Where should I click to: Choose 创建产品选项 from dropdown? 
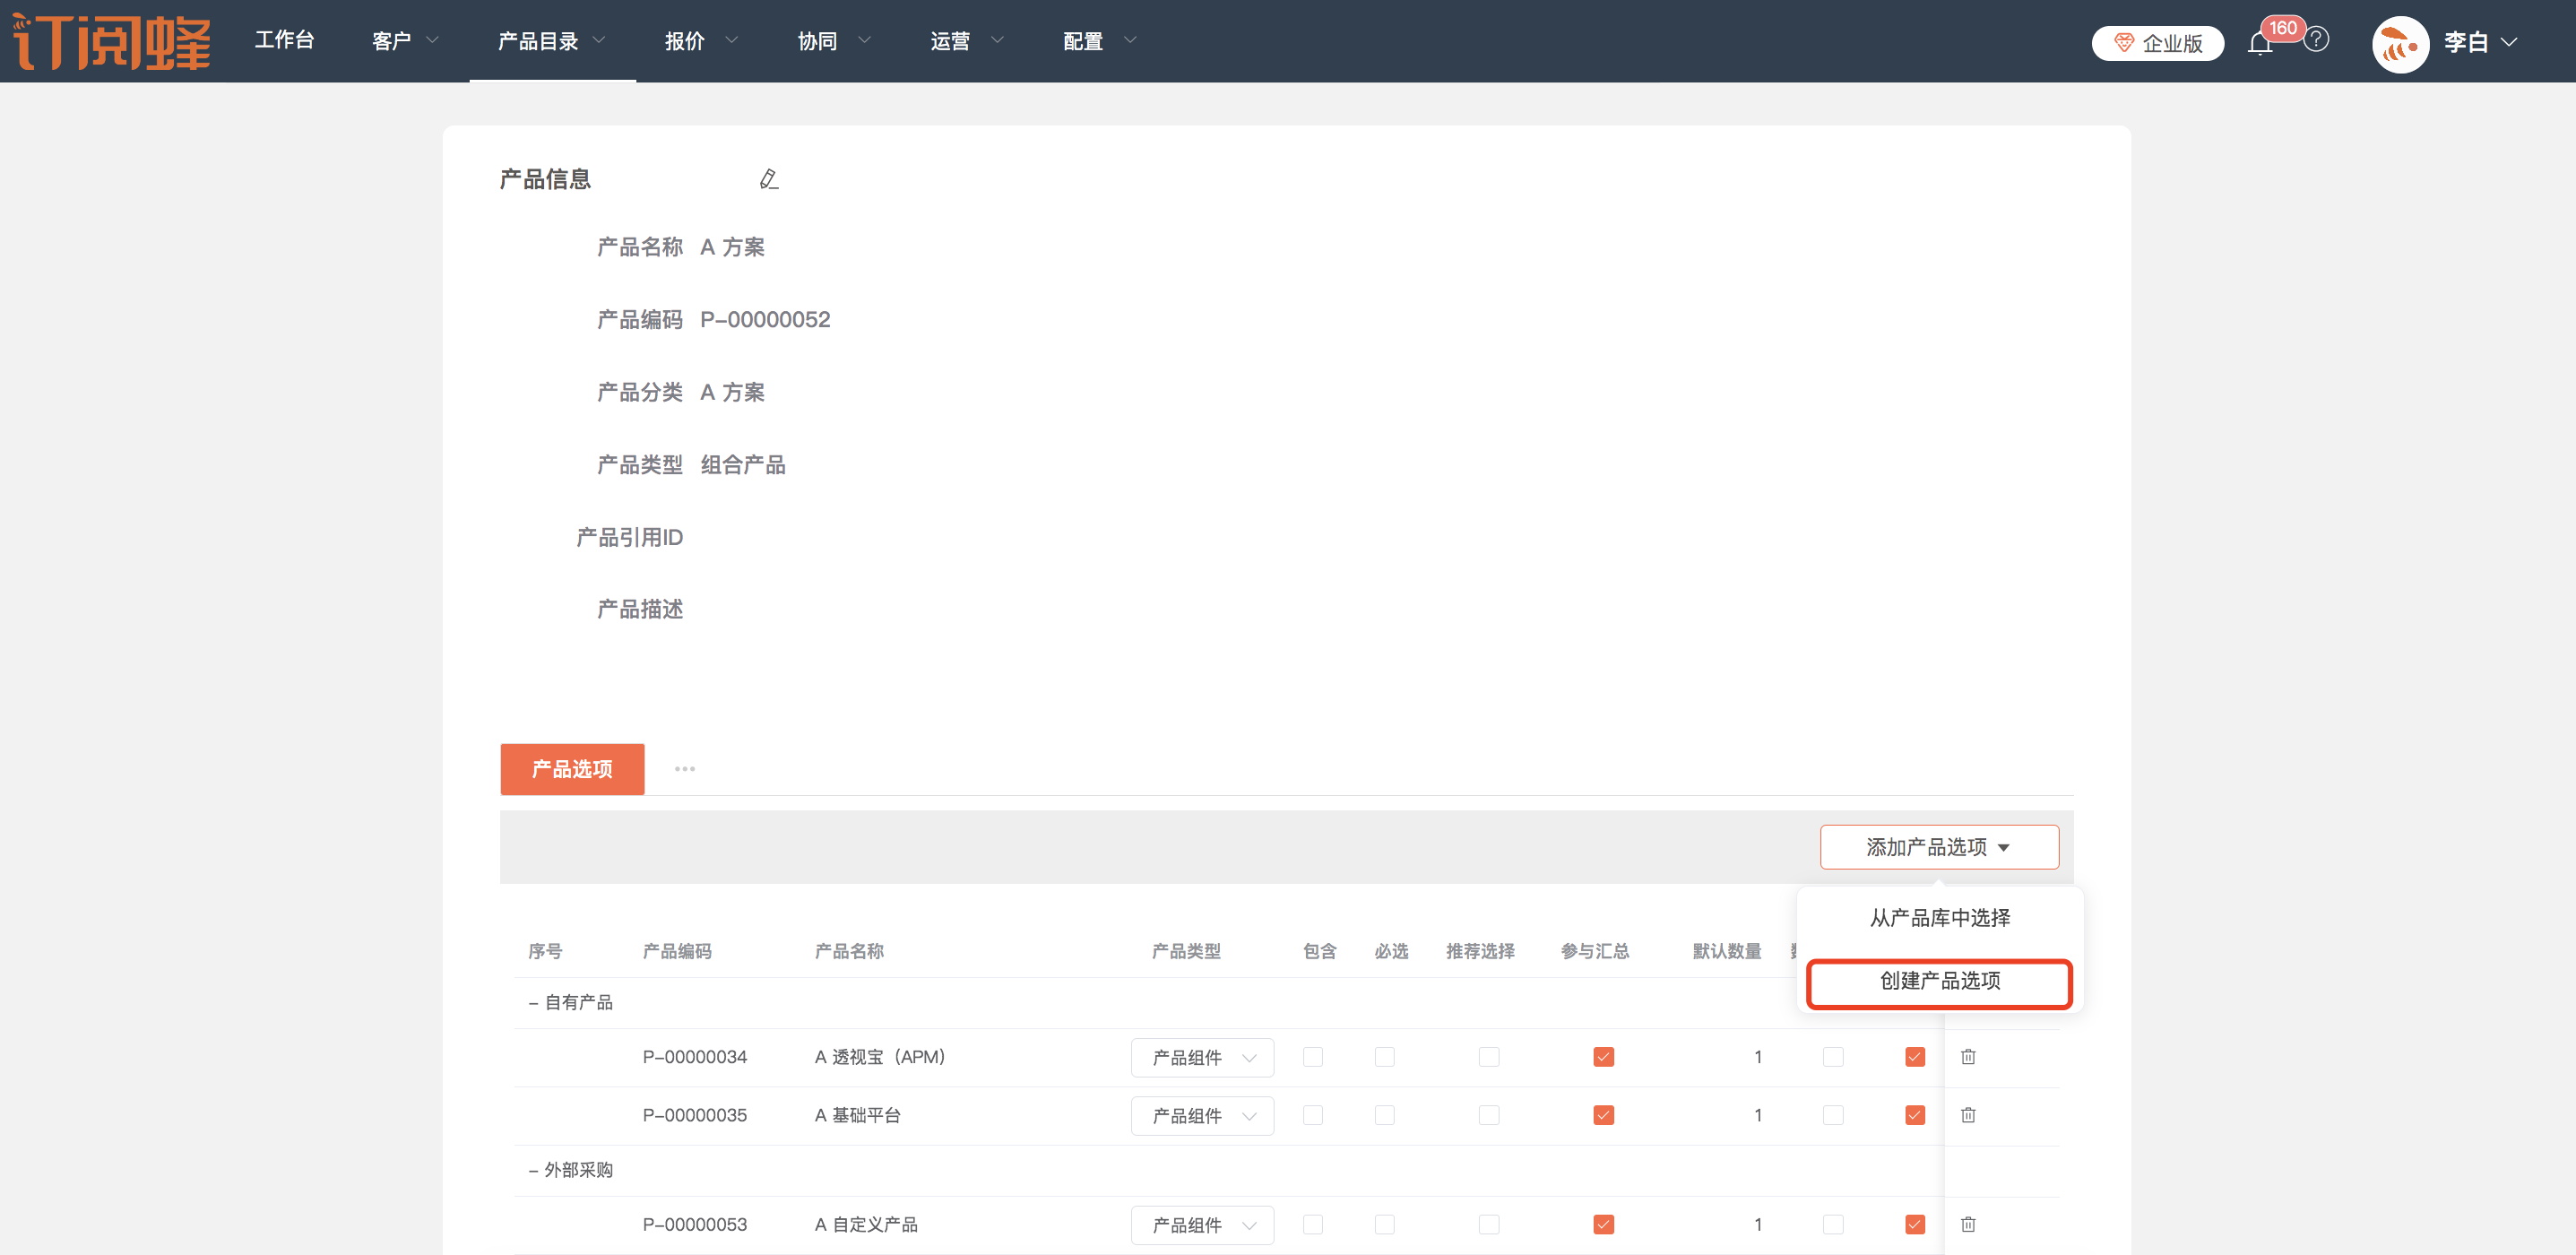coord(1939,980)
